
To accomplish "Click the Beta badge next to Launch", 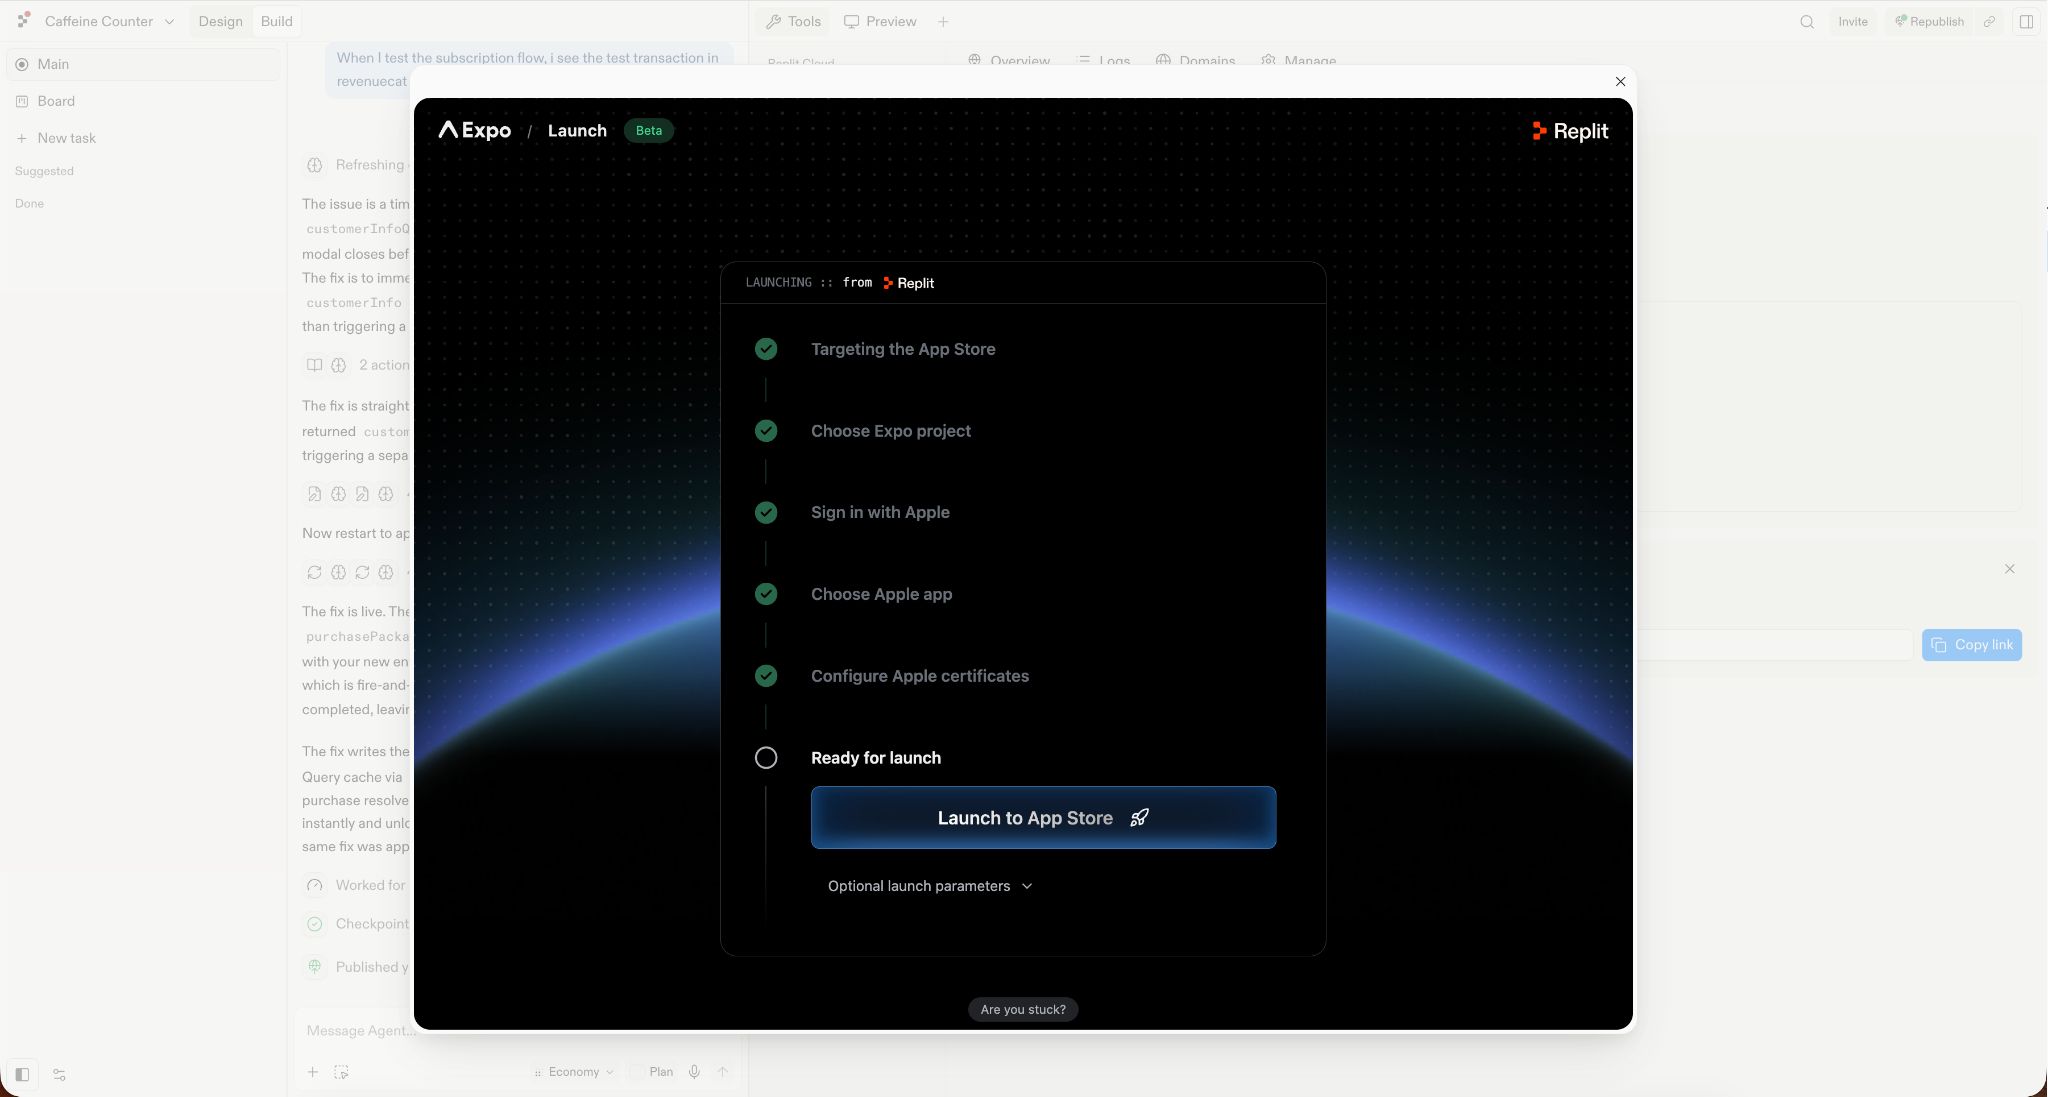I will coord(648,130).
